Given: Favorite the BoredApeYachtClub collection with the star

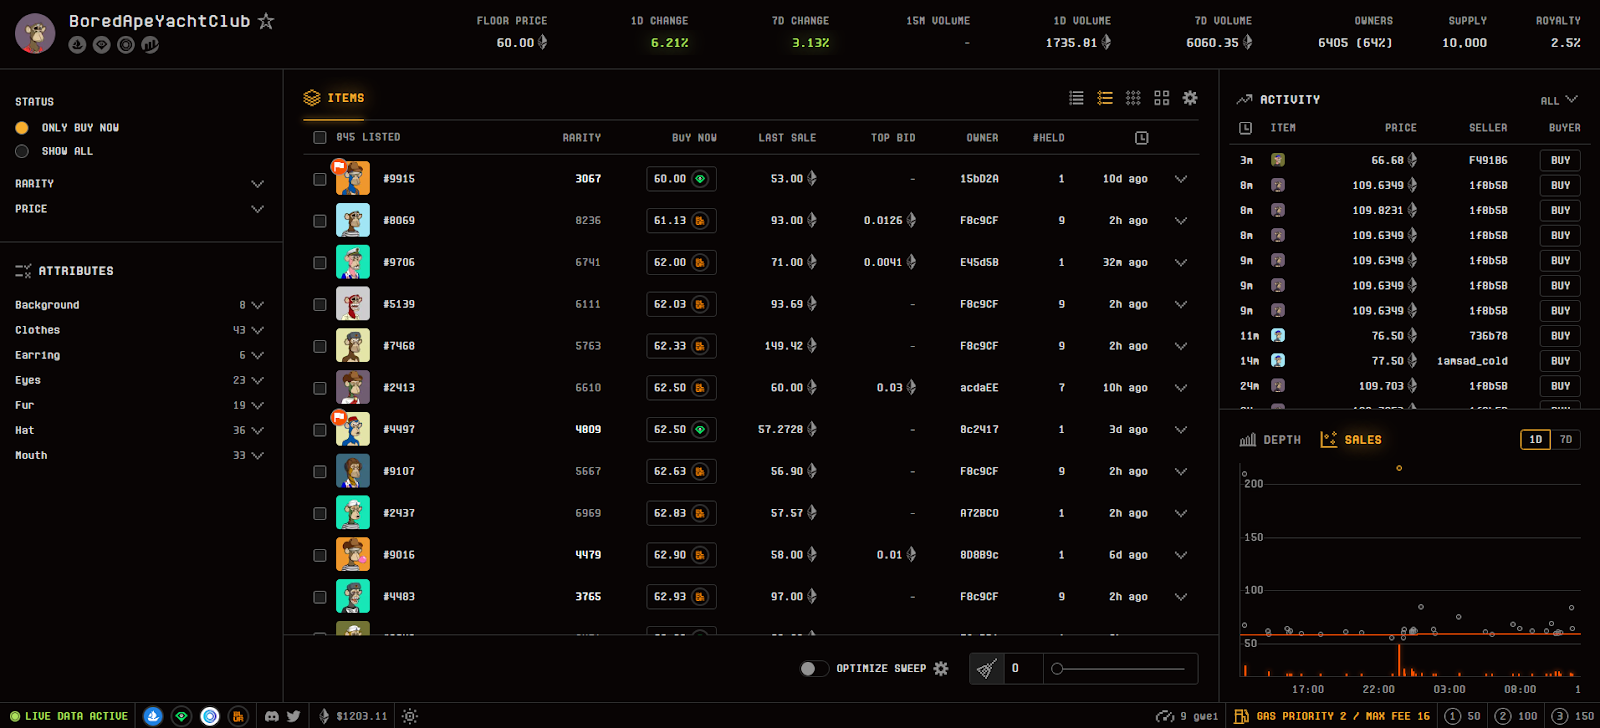Looking at the screenshot, I should 266,21.
